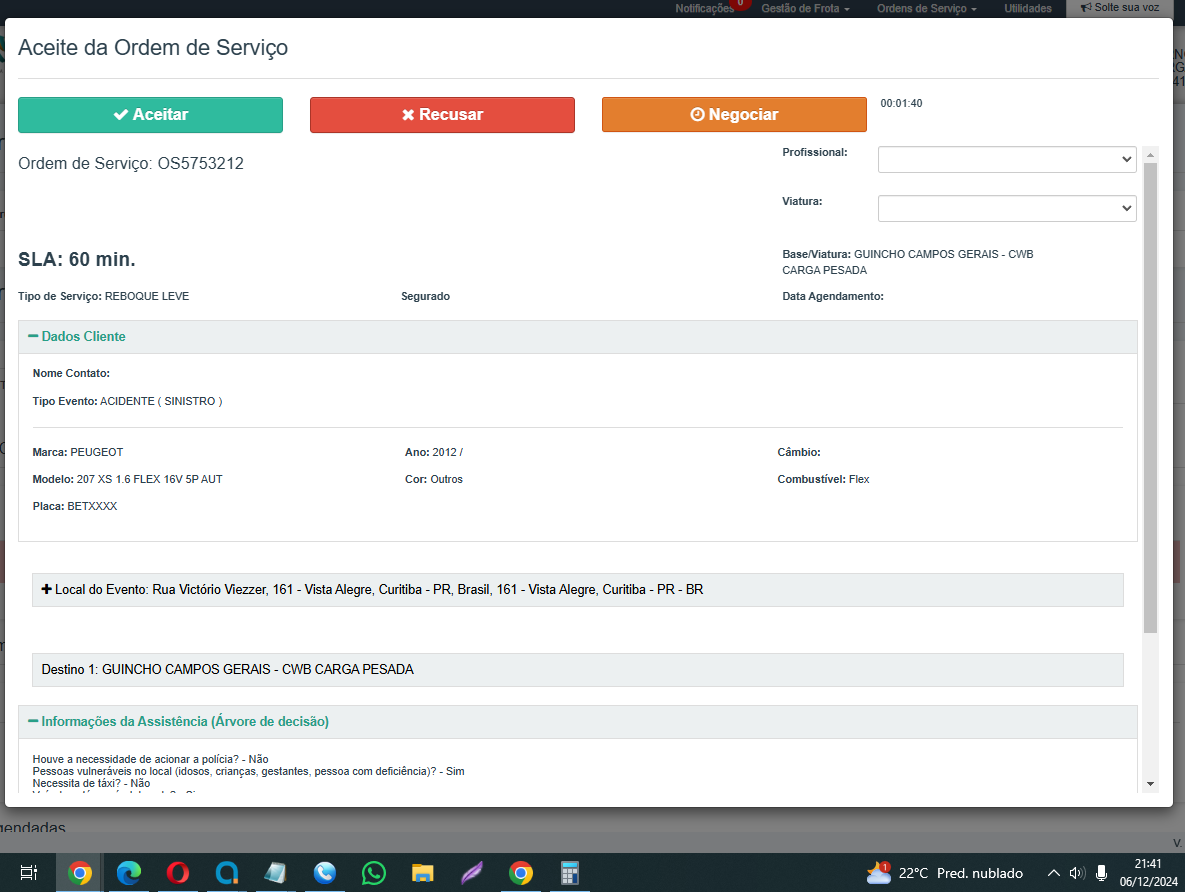Click the Placa: BETXXXX value
Viewport: 1185px width, 892px height.
tap(75, 506)
